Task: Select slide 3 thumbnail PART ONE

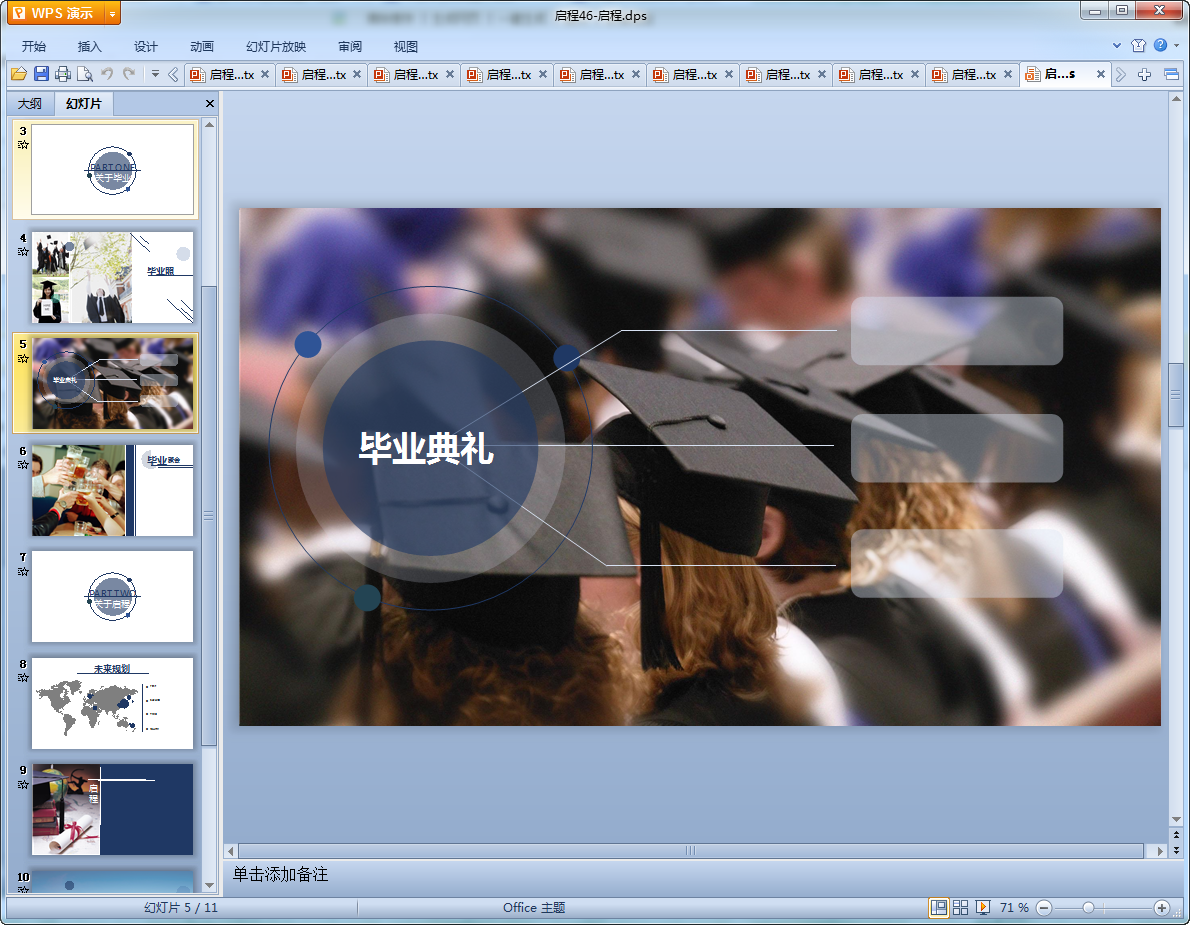Action: (x=112, y=170)
